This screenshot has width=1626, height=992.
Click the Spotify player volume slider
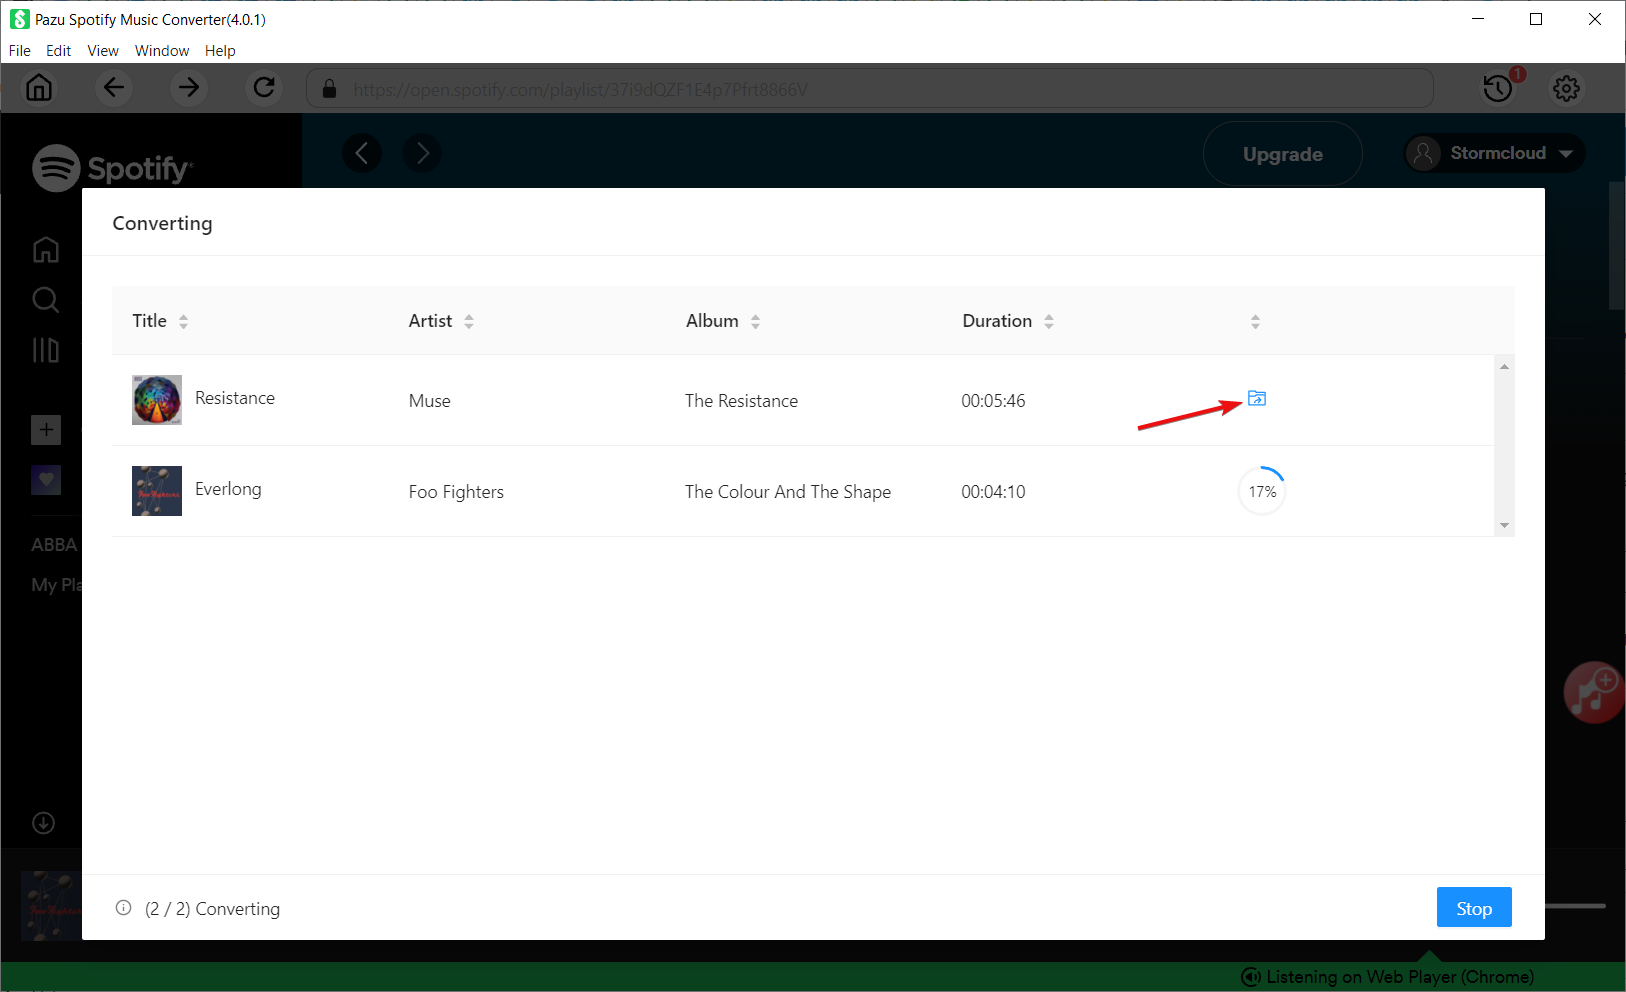[x=1575, y=906]
